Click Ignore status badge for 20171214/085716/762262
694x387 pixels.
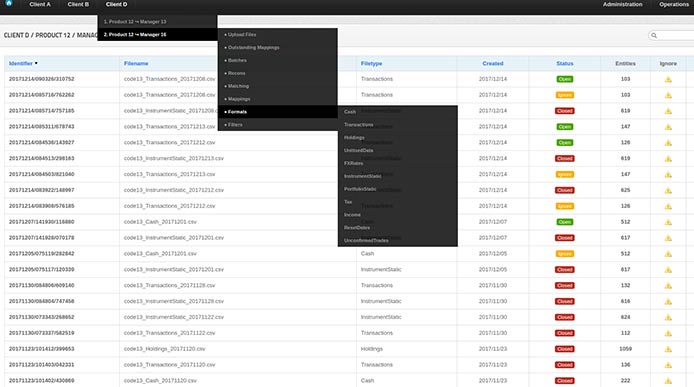pos(565,95)
